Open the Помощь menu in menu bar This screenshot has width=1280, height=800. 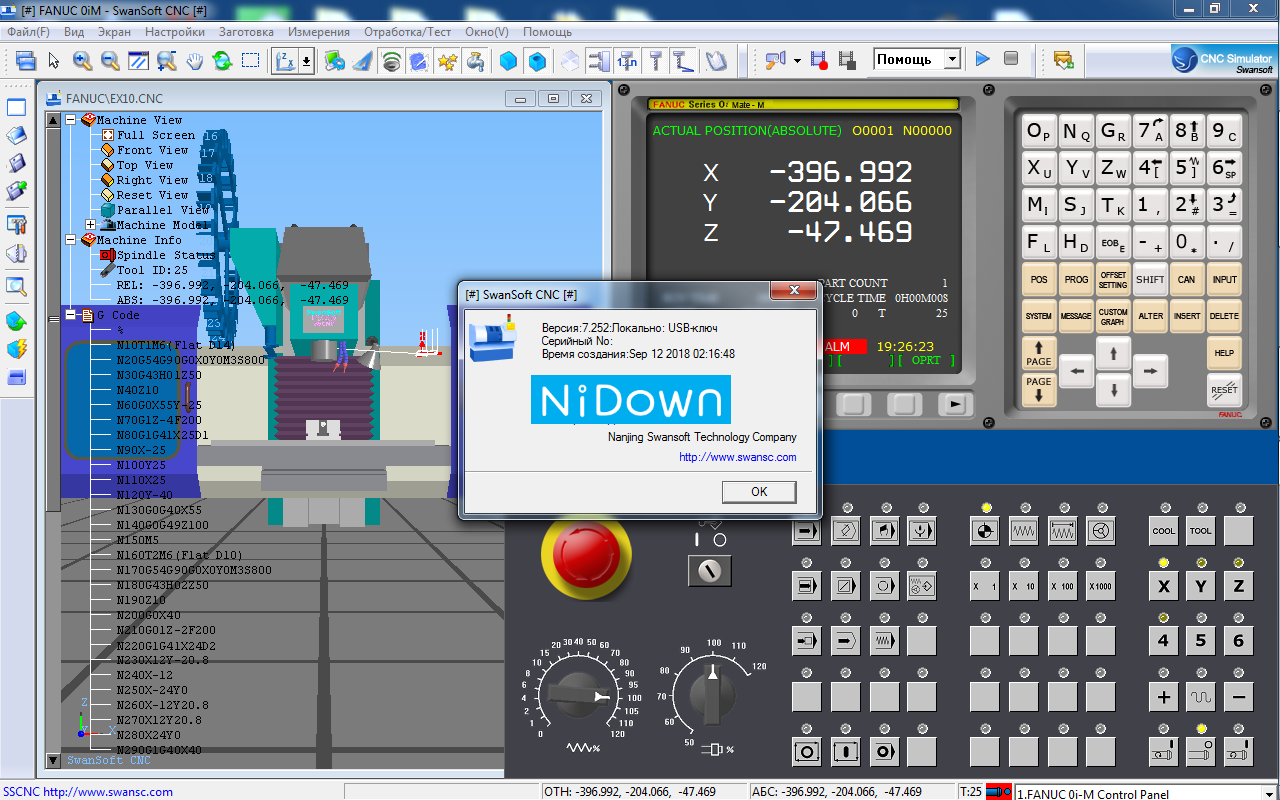coord(547,32)
